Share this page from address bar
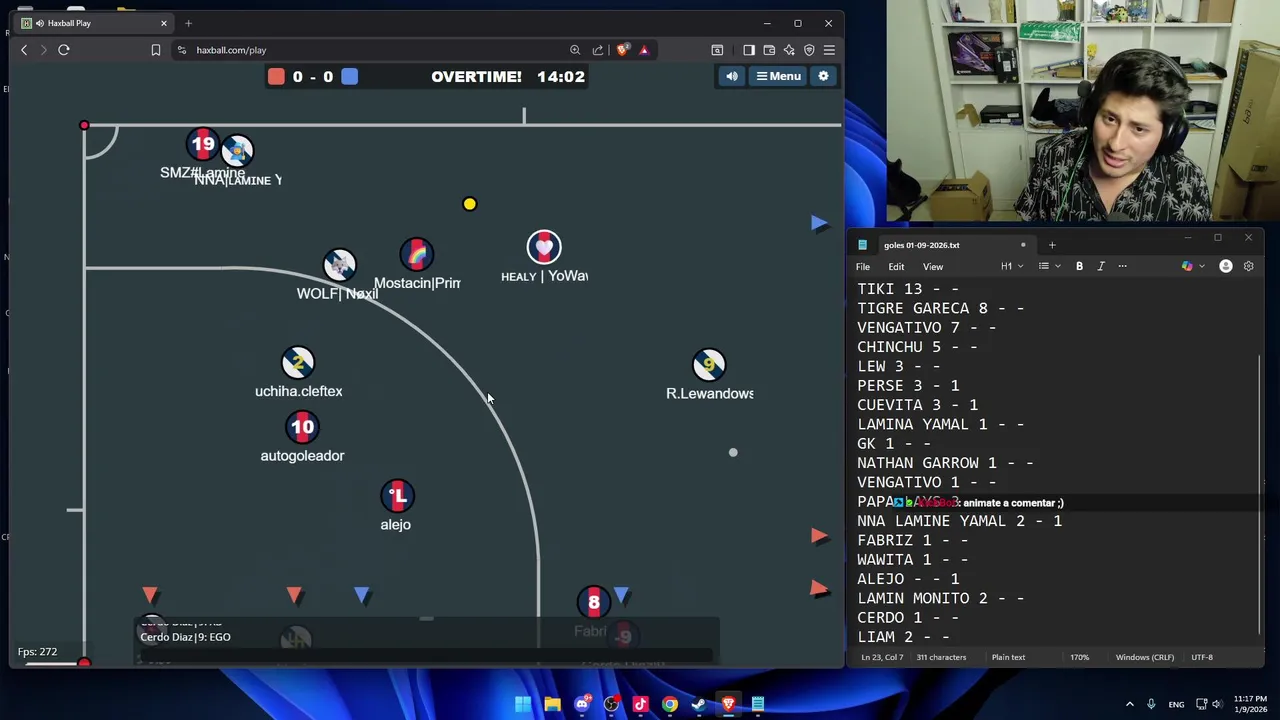Screen dimensions: 1280x720 [598, 50]
